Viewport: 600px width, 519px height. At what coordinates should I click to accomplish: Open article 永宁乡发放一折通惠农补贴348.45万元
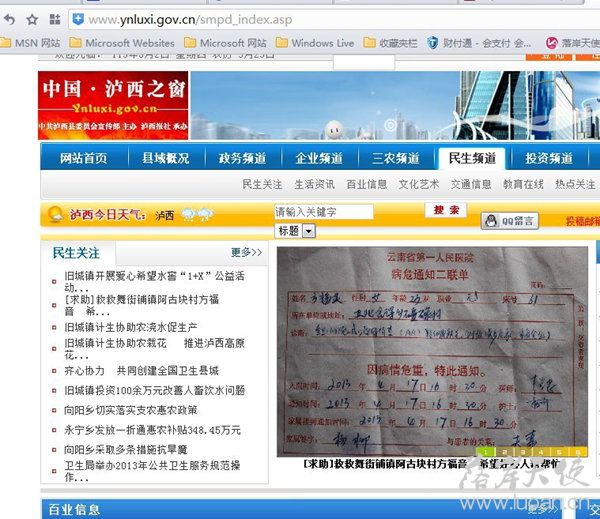pyautogui.click(x=152, y=430)
